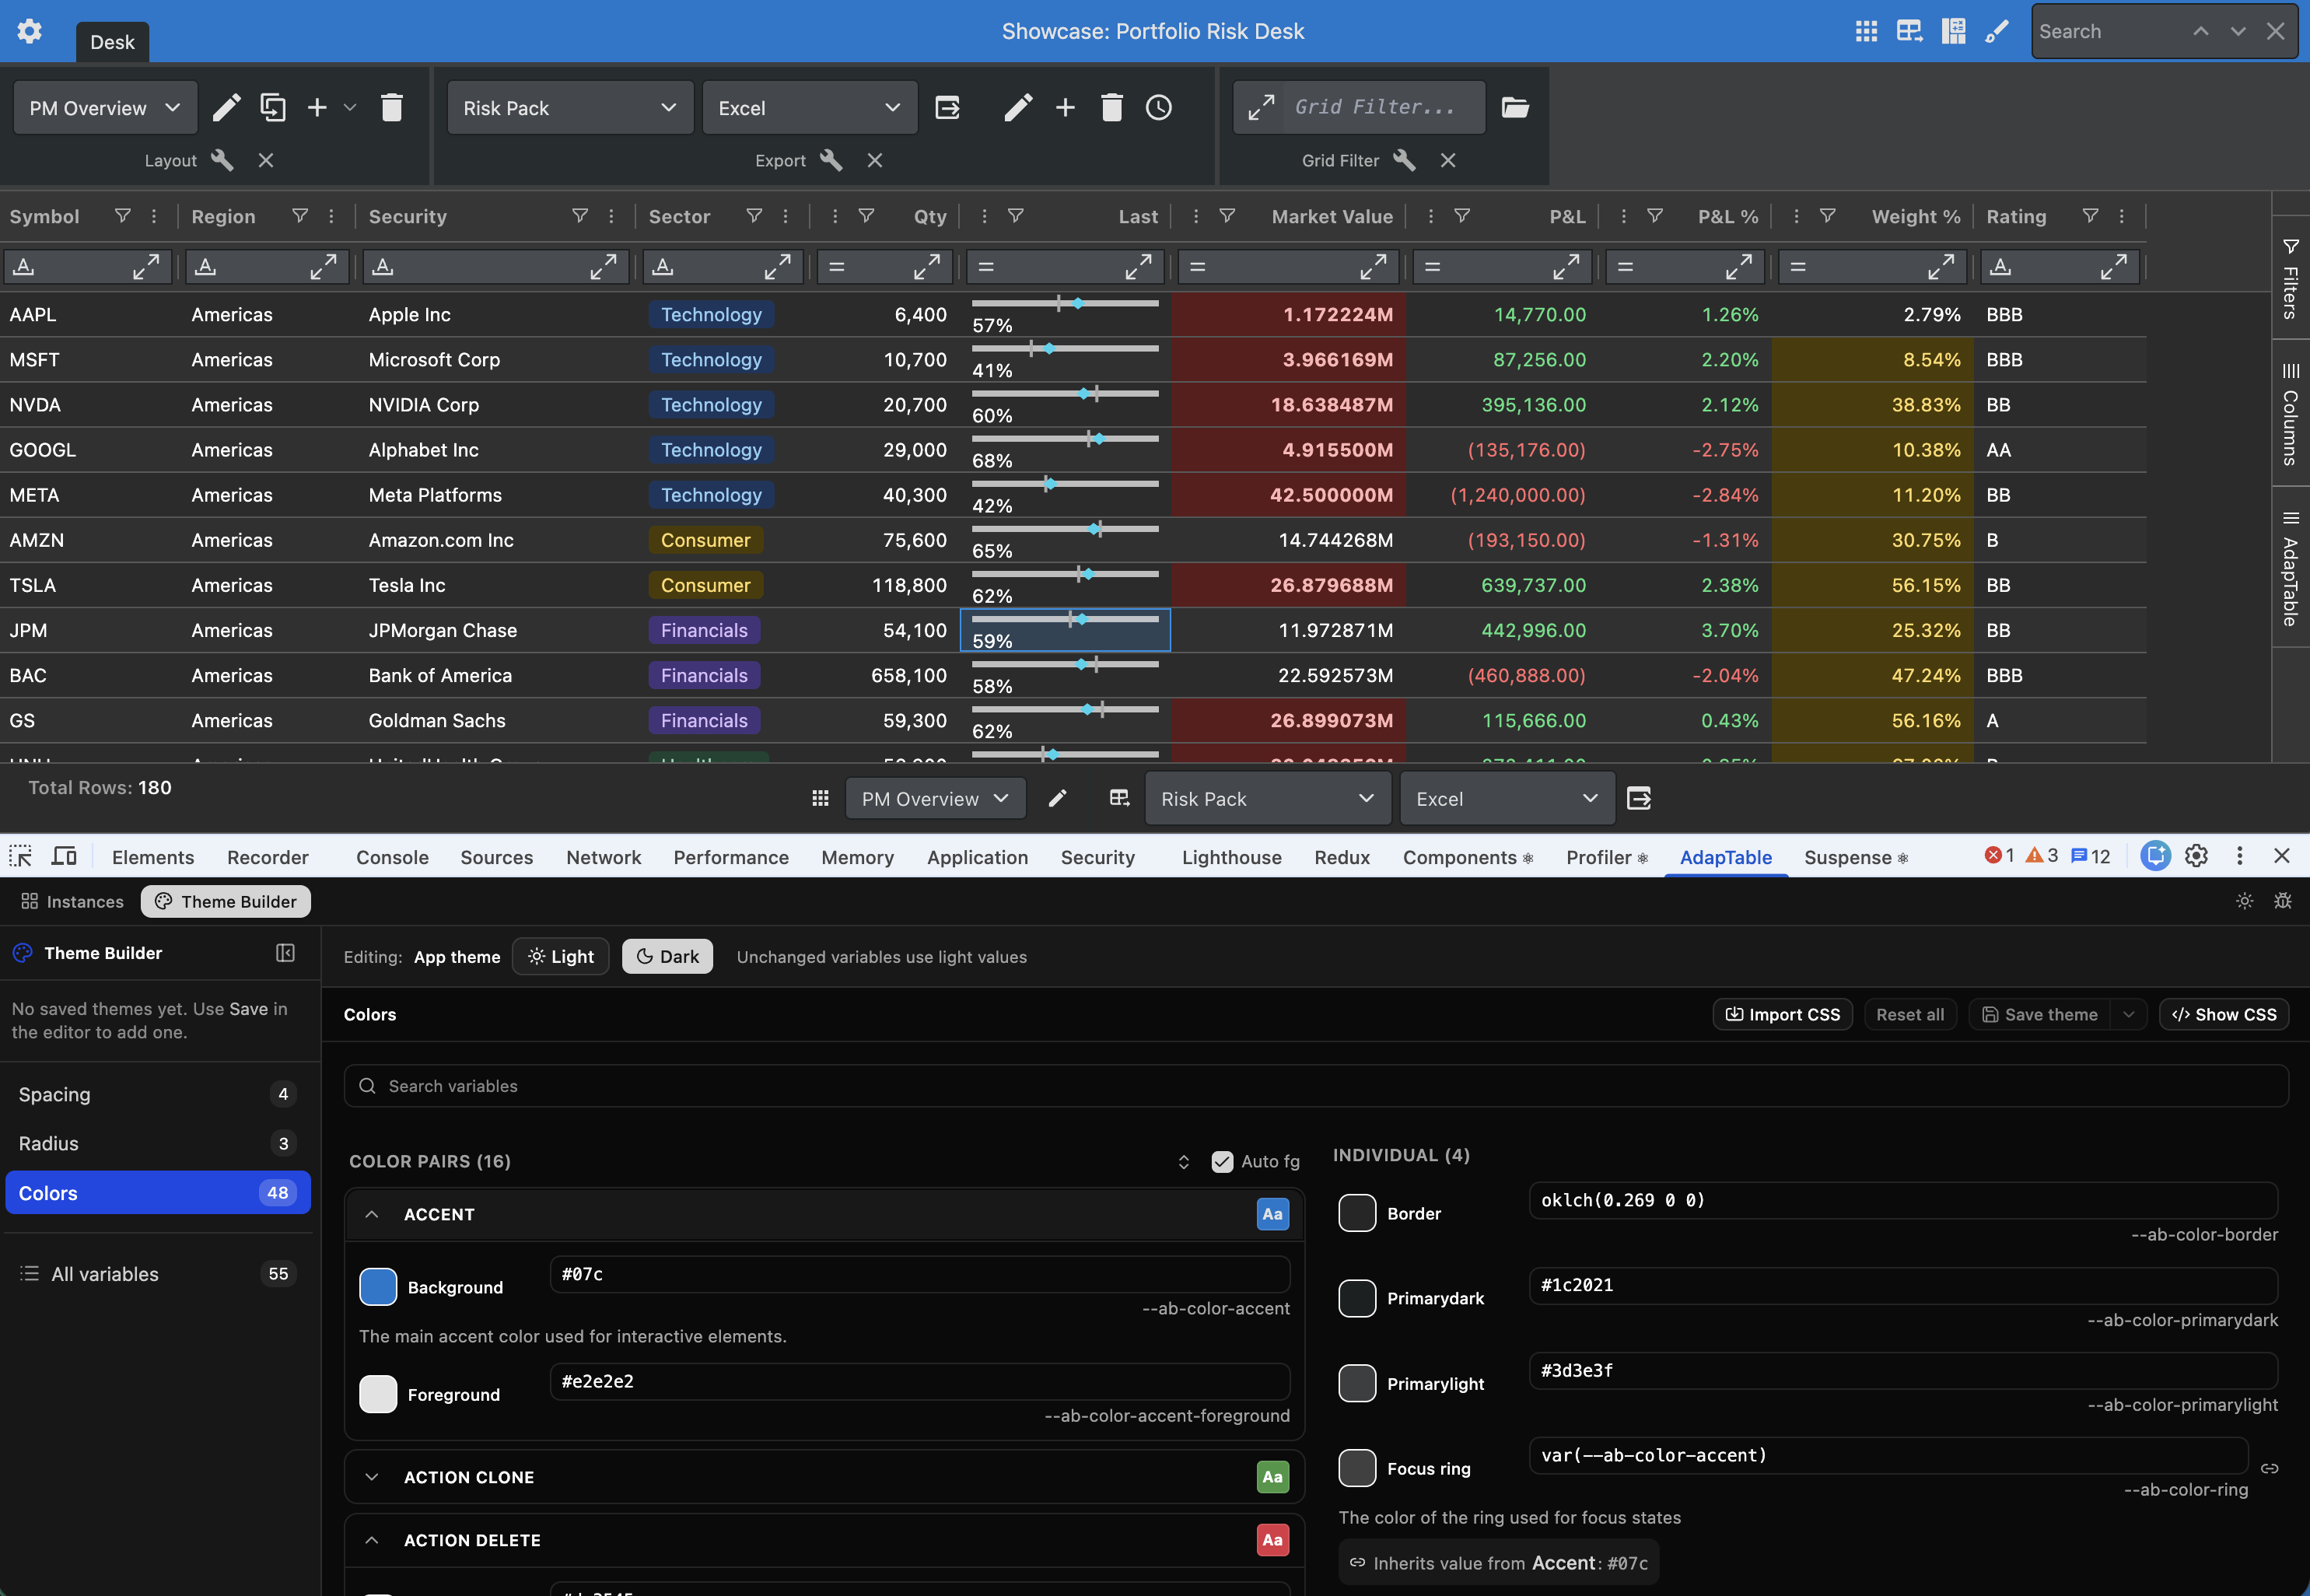
Task: Open the accent Foreground color swatch
Action: coord(378,1394)
